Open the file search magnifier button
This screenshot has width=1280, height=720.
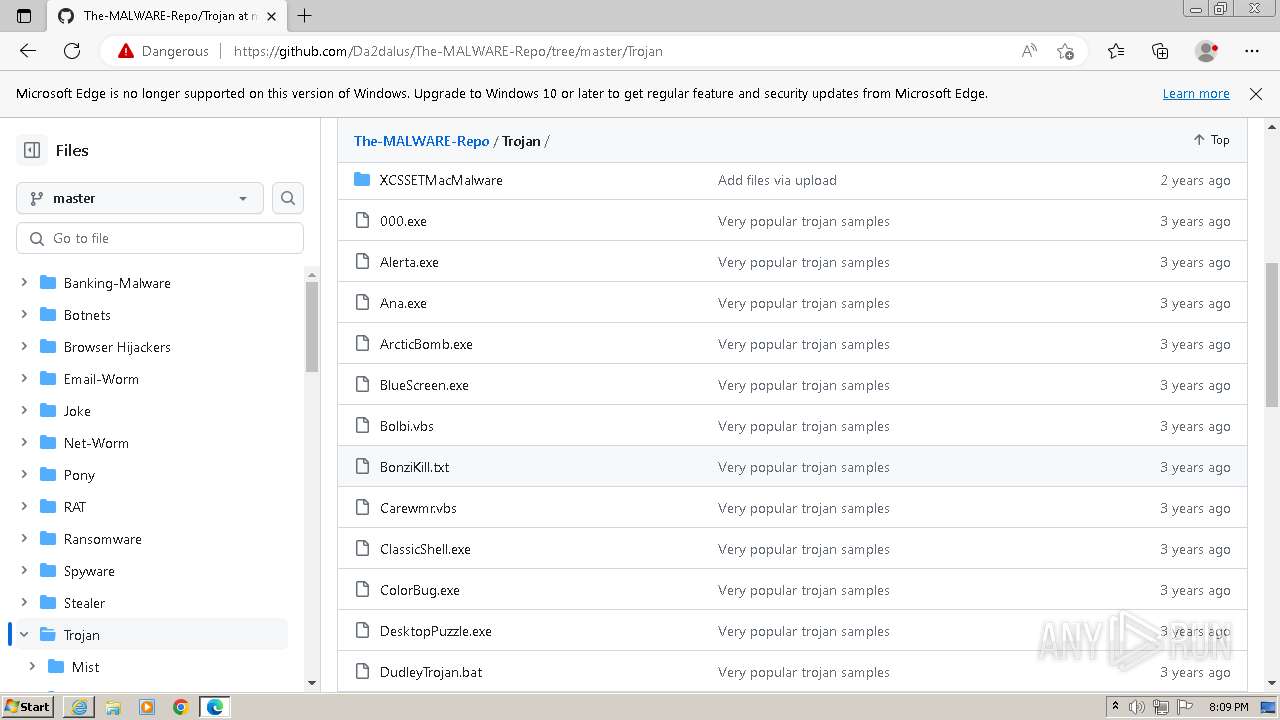[x=288, y=198]
